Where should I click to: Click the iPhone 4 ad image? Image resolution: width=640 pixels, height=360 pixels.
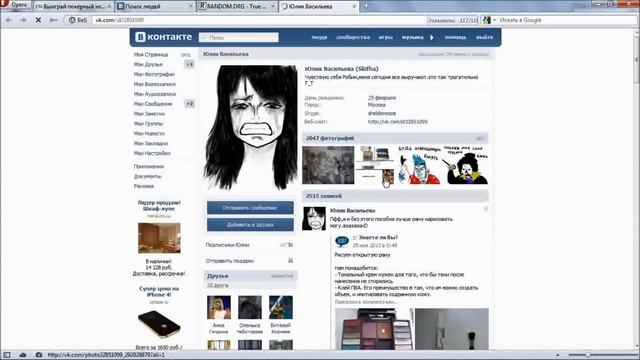(x=159, y=324)
